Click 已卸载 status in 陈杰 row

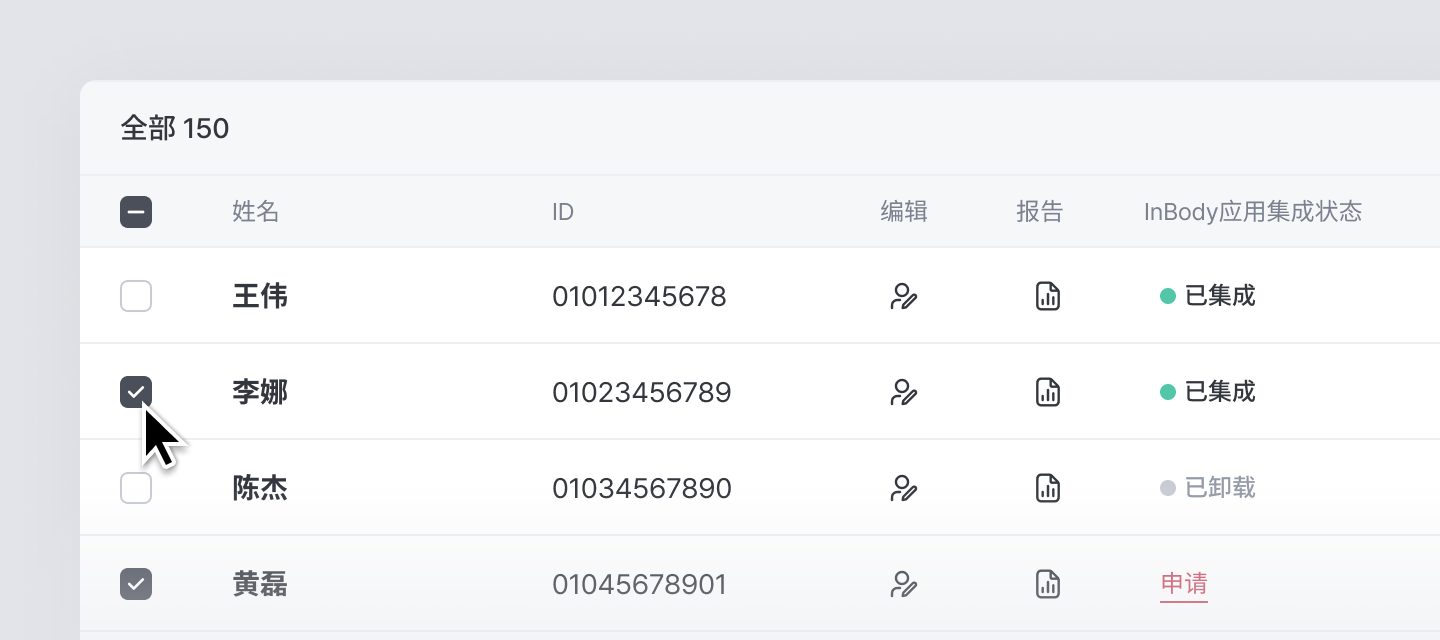(x=1208, y=488)
